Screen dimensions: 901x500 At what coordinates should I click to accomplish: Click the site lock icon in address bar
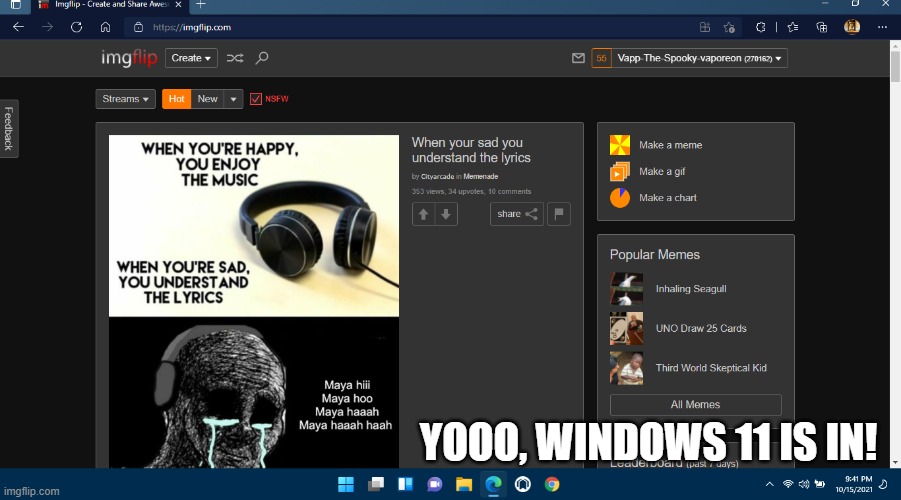tap(138, 27)
